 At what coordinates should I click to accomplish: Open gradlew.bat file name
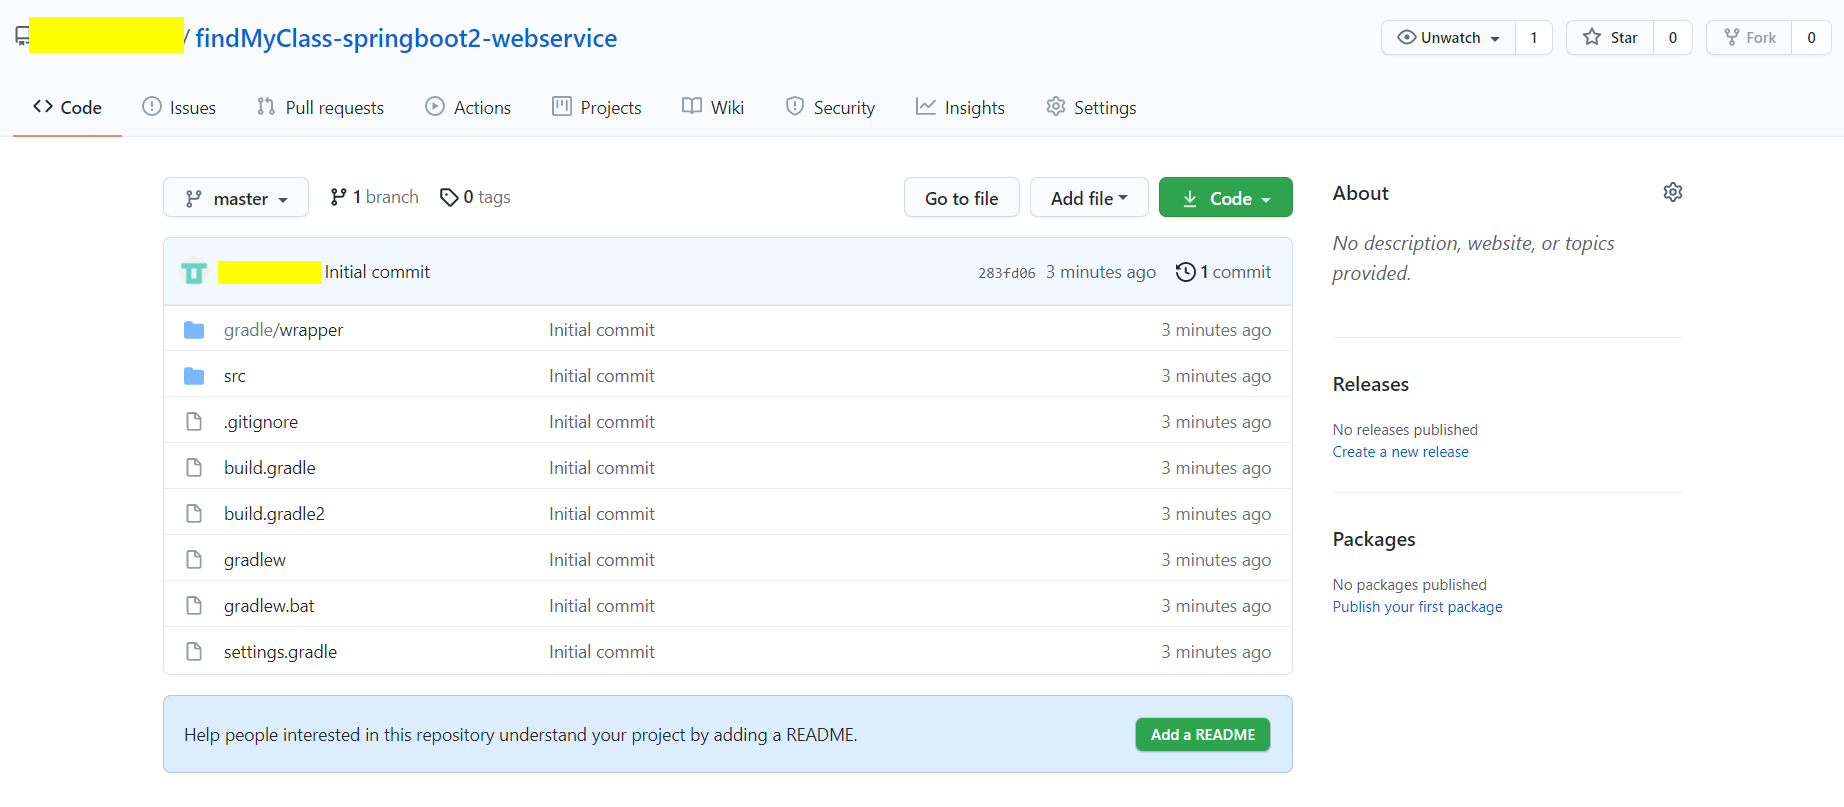[269, 606]
